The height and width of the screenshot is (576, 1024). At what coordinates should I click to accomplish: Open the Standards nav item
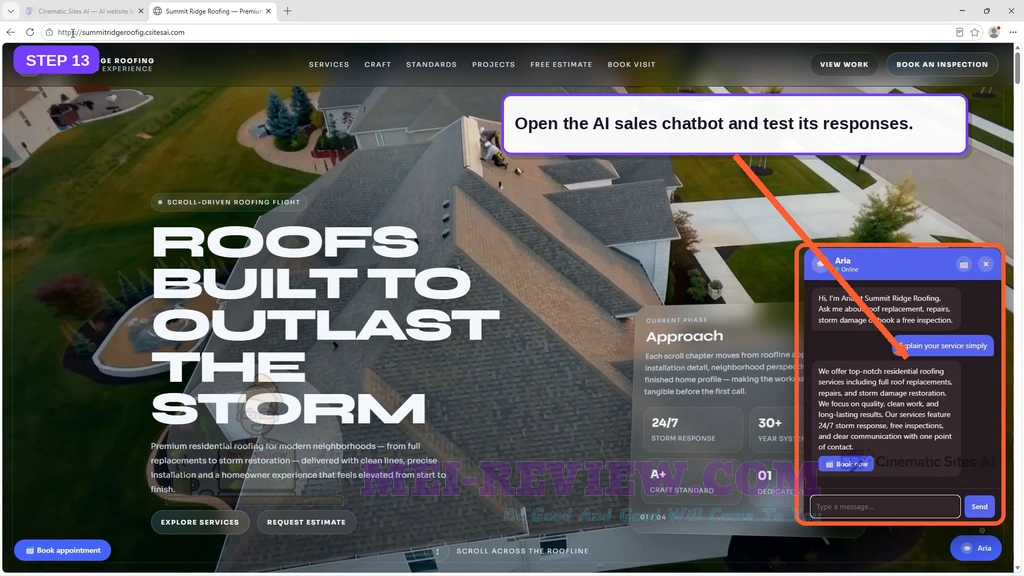click(431, 65)
